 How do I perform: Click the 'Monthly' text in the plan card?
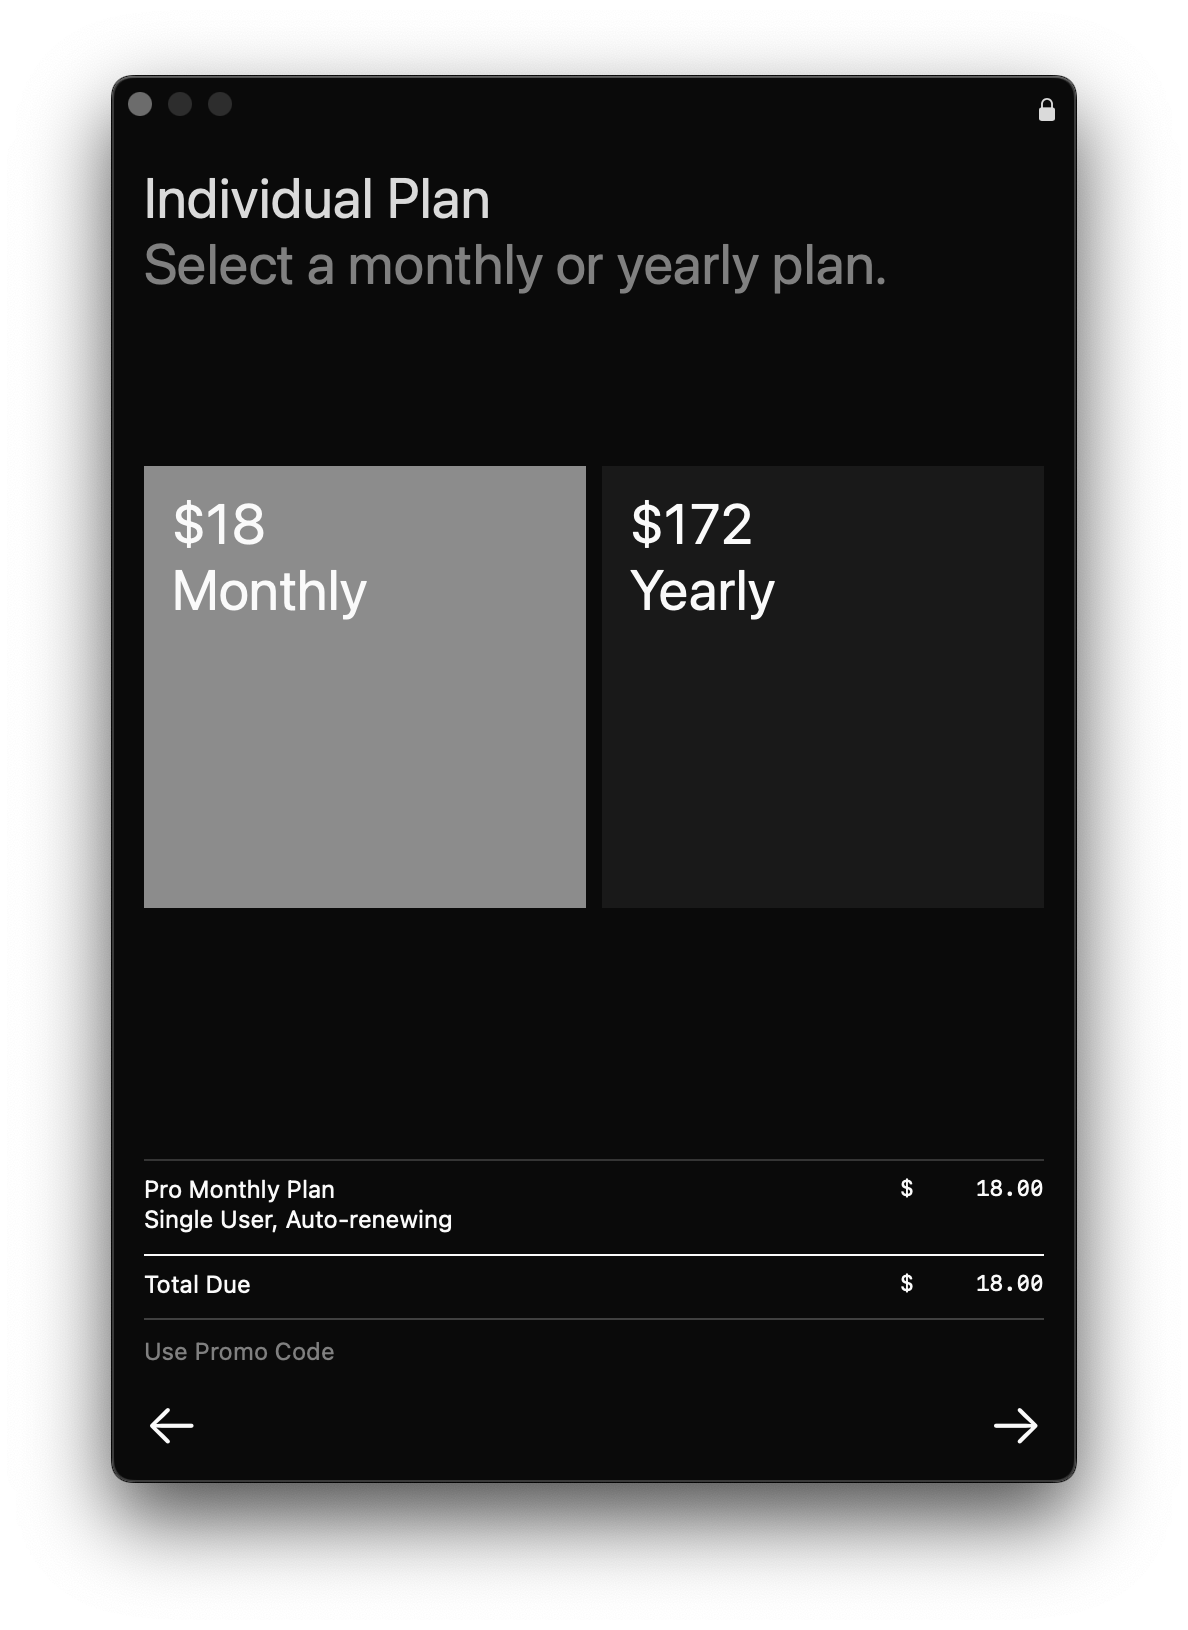point(269,590)
